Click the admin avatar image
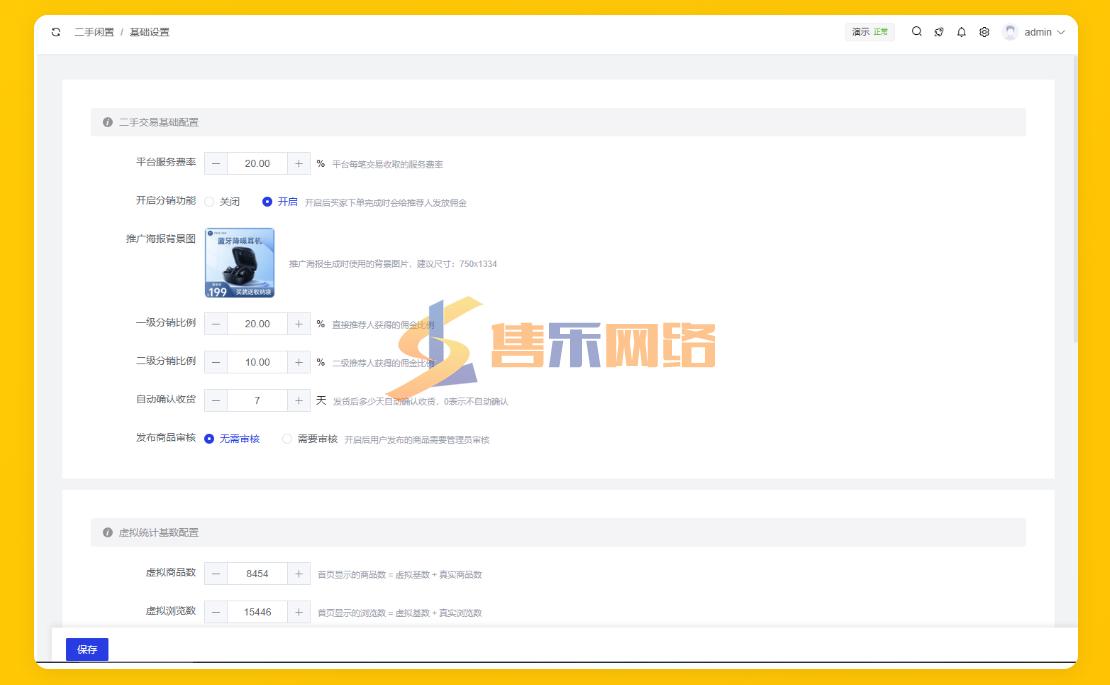 (1010, 32)
